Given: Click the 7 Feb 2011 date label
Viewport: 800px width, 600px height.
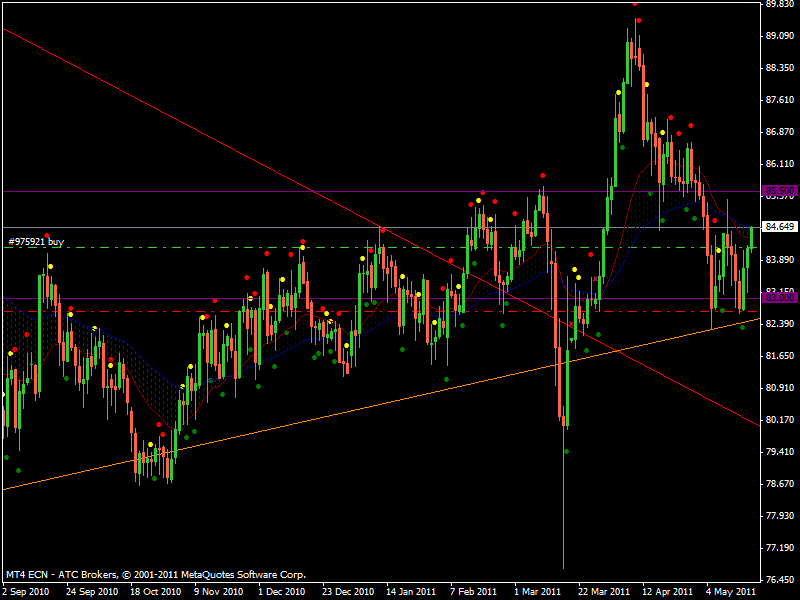Looking at the screenshot, I should (473, 592).
